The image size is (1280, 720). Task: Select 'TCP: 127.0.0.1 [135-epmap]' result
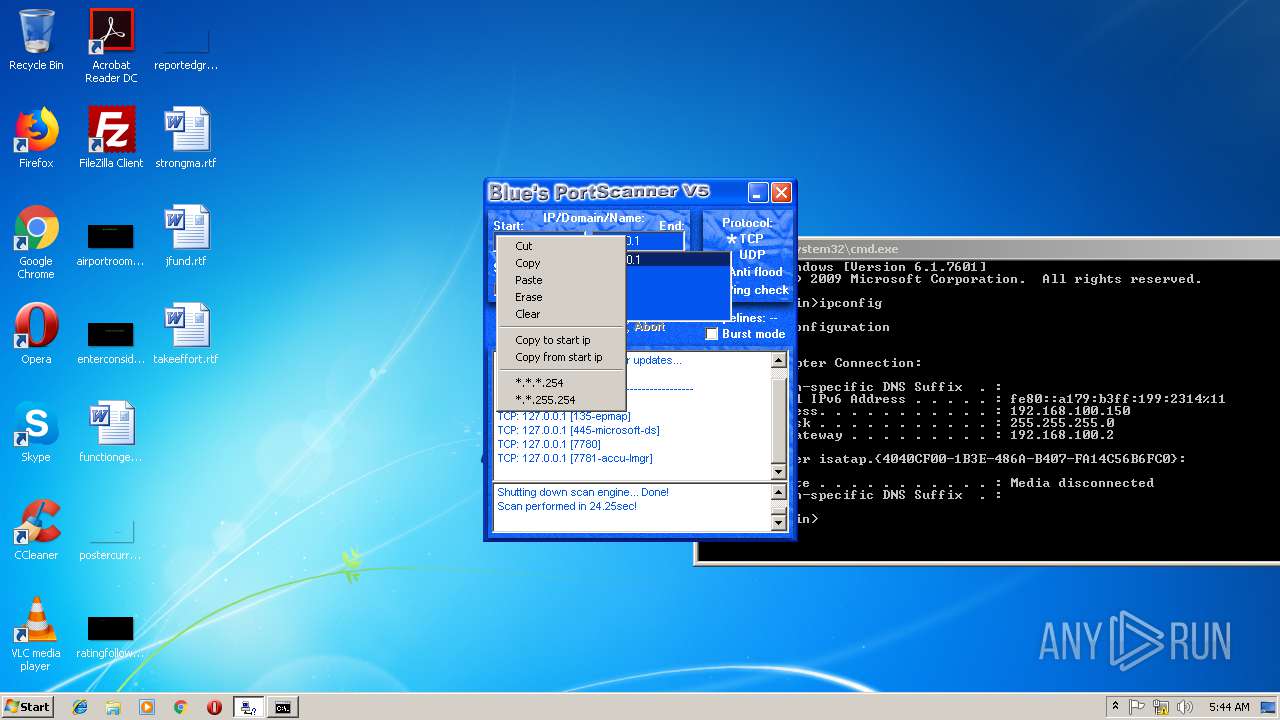[x=564, y=417]
